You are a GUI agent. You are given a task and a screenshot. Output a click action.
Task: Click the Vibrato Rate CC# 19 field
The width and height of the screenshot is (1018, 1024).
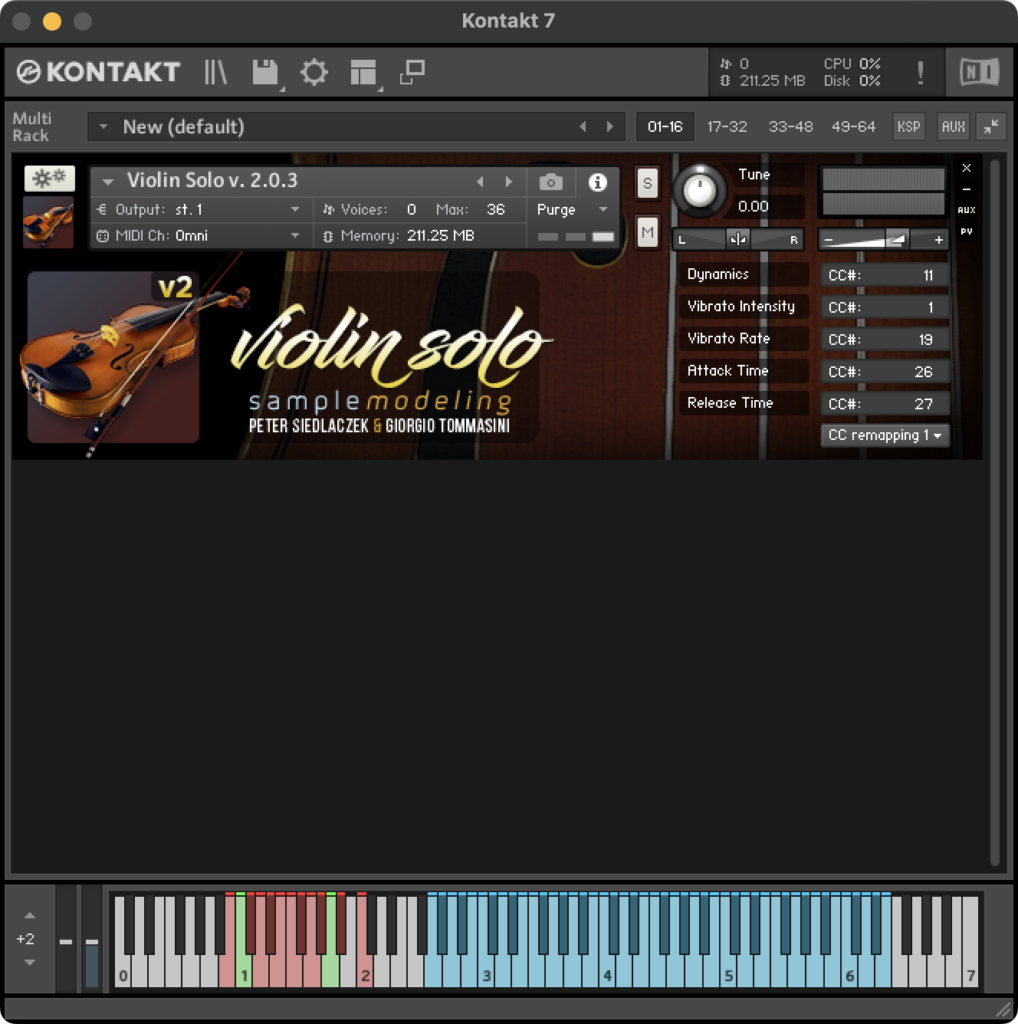(x=884, y=339)
